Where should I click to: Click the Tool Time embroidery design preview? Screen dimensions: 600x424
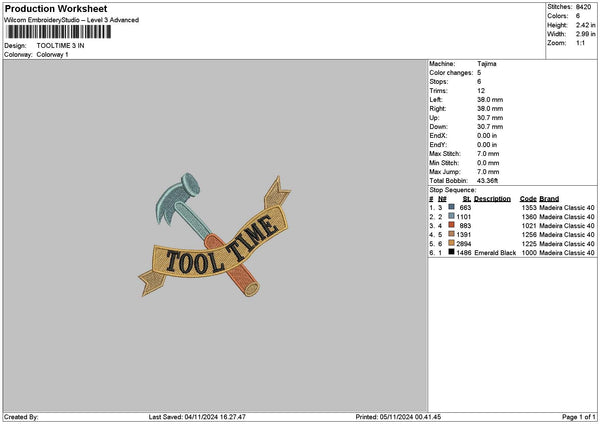point(214,235)
